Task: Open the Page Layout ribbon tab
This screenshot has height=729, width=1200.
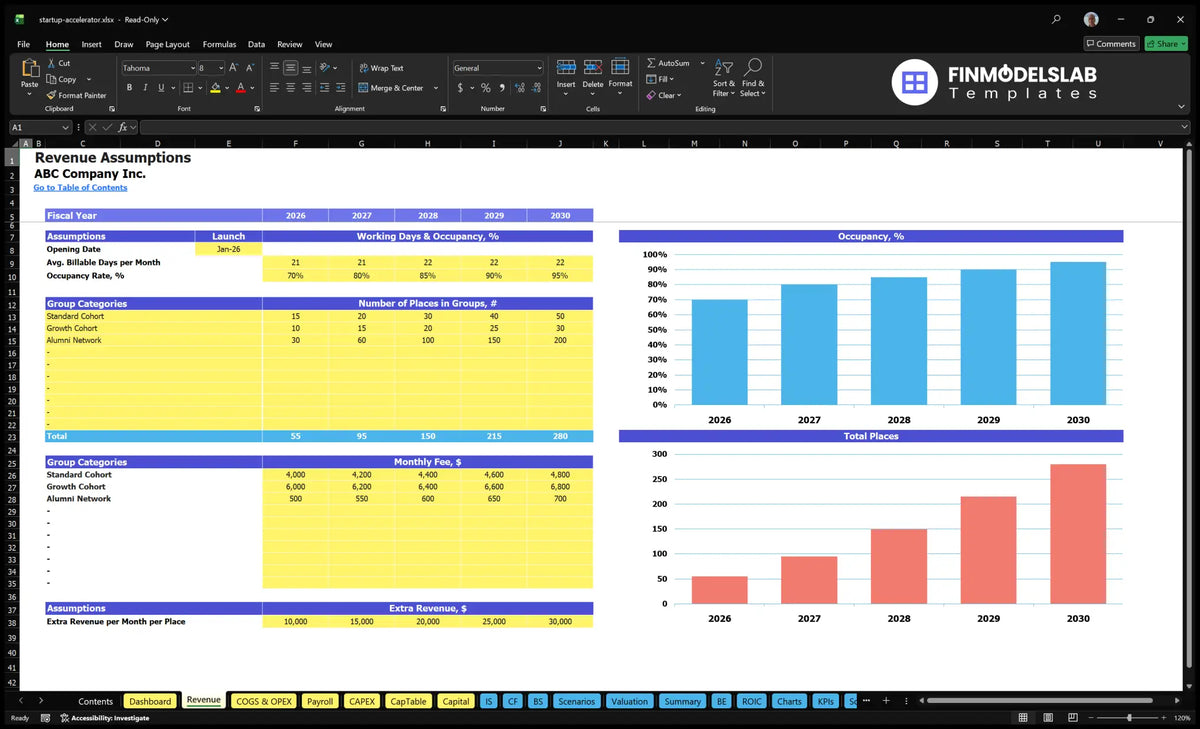Action: [x=167, y=44]
